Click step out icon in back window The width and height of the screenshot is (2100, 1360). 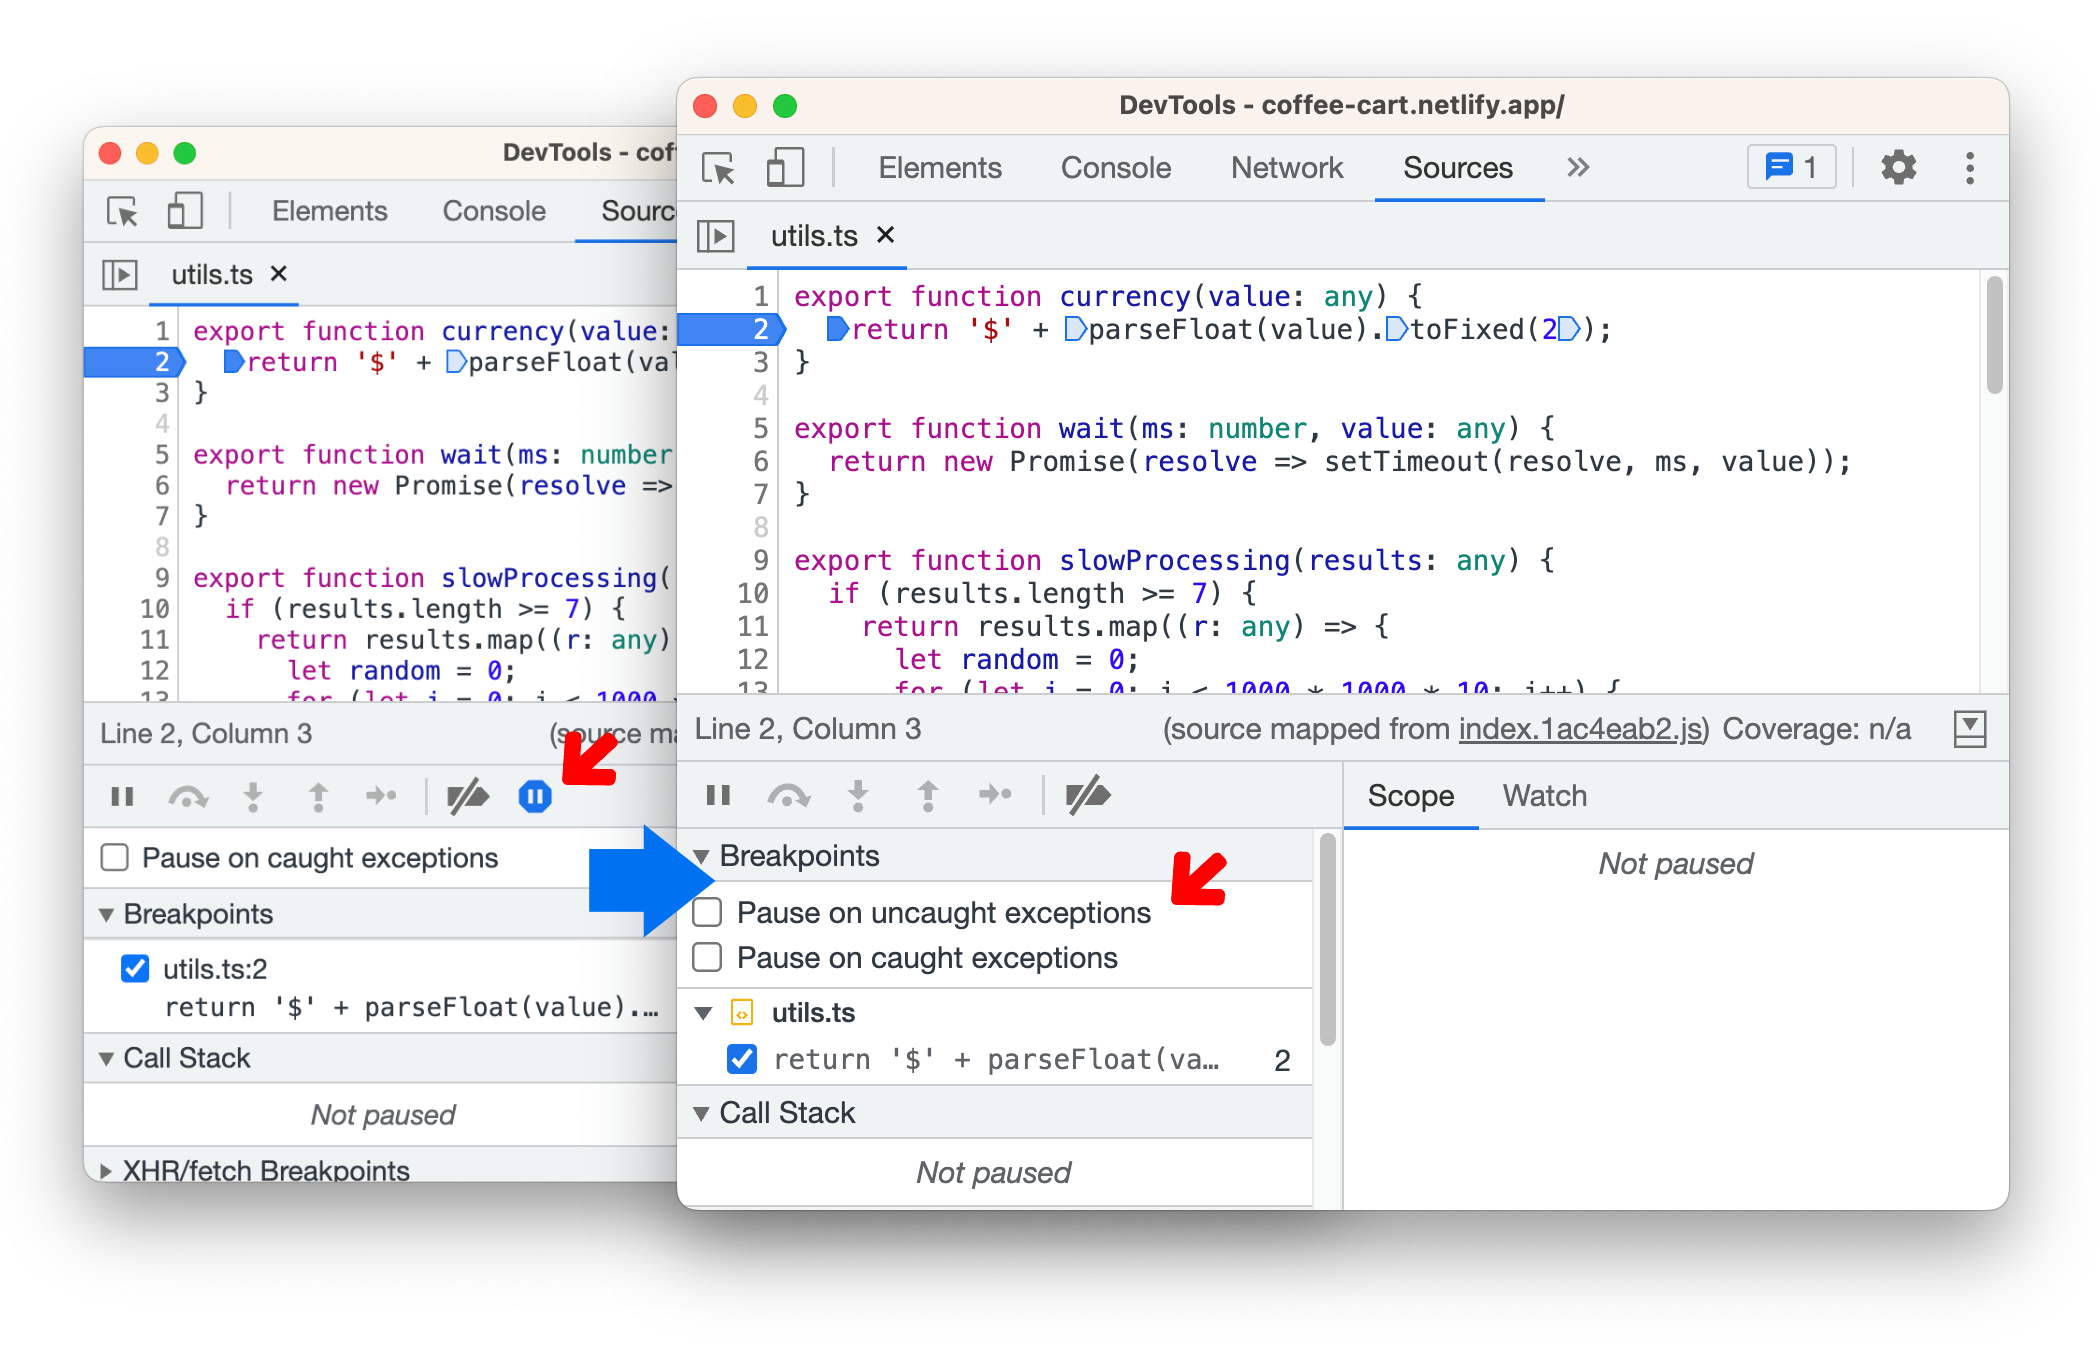tap(318, 797)
